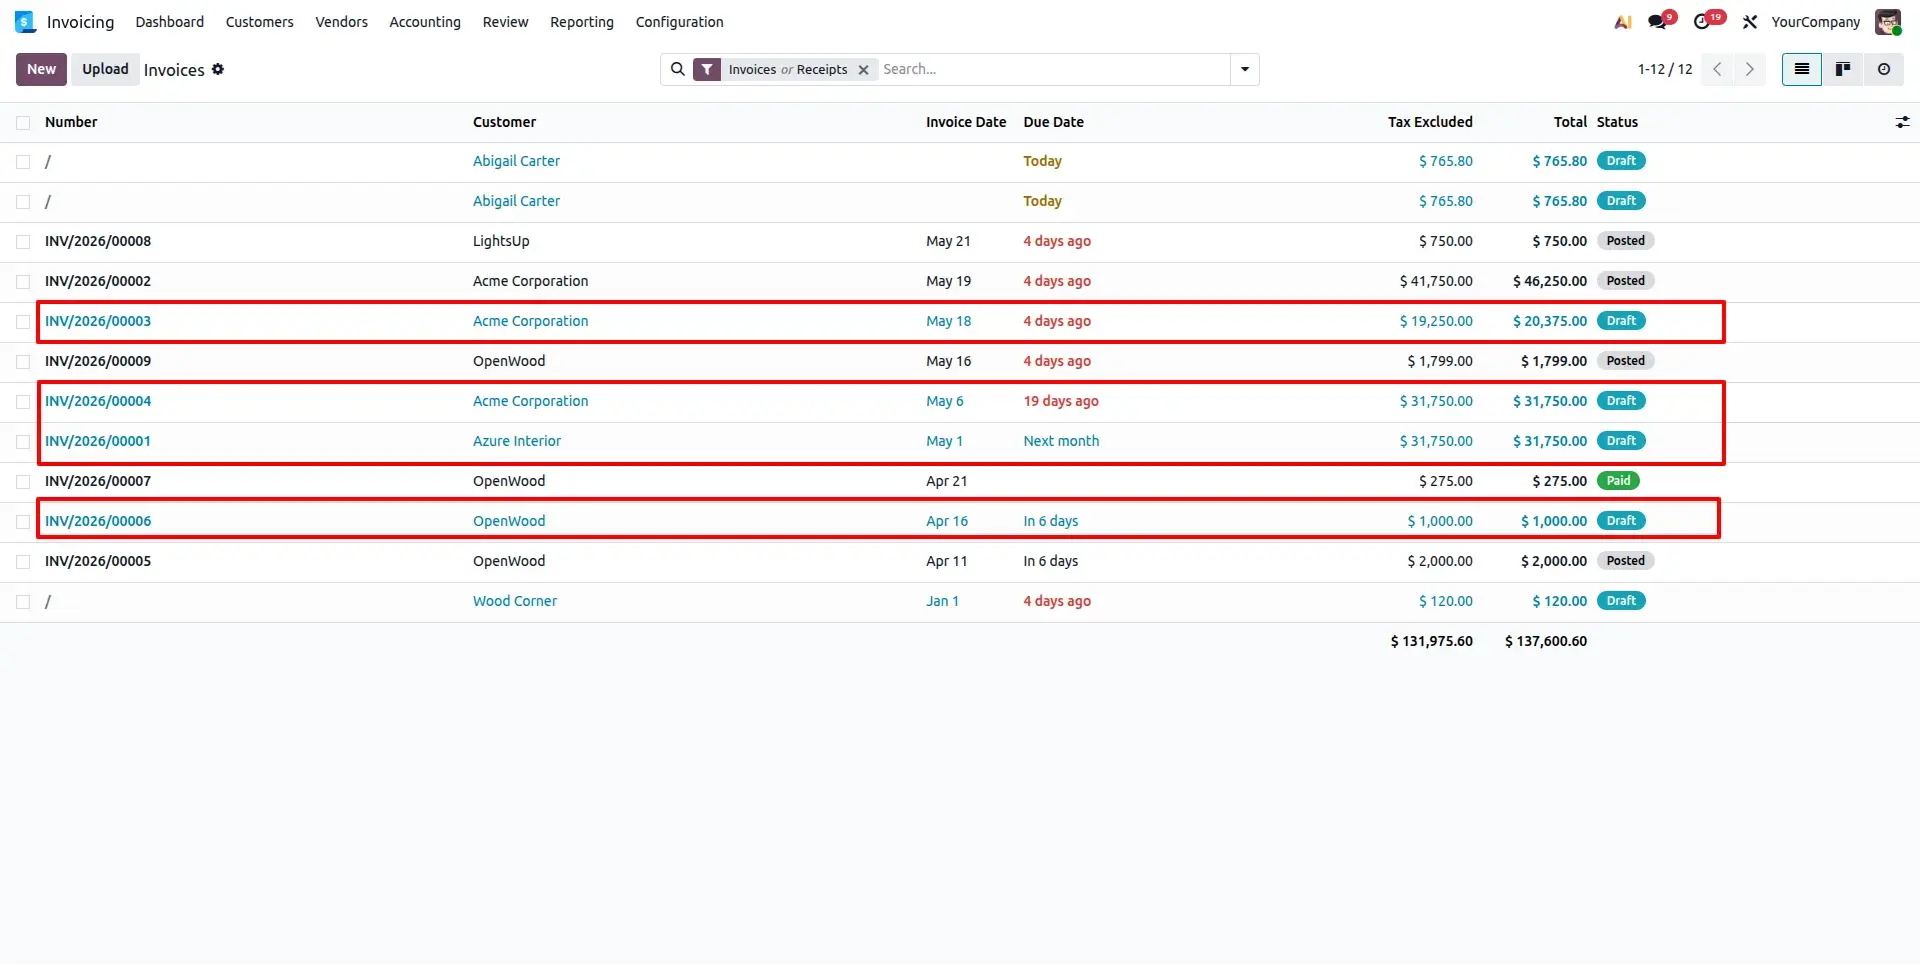Open the Invoicing app home icon
Image resolution: width=1920 pixels, height=966 pixels.
point(25,22)
